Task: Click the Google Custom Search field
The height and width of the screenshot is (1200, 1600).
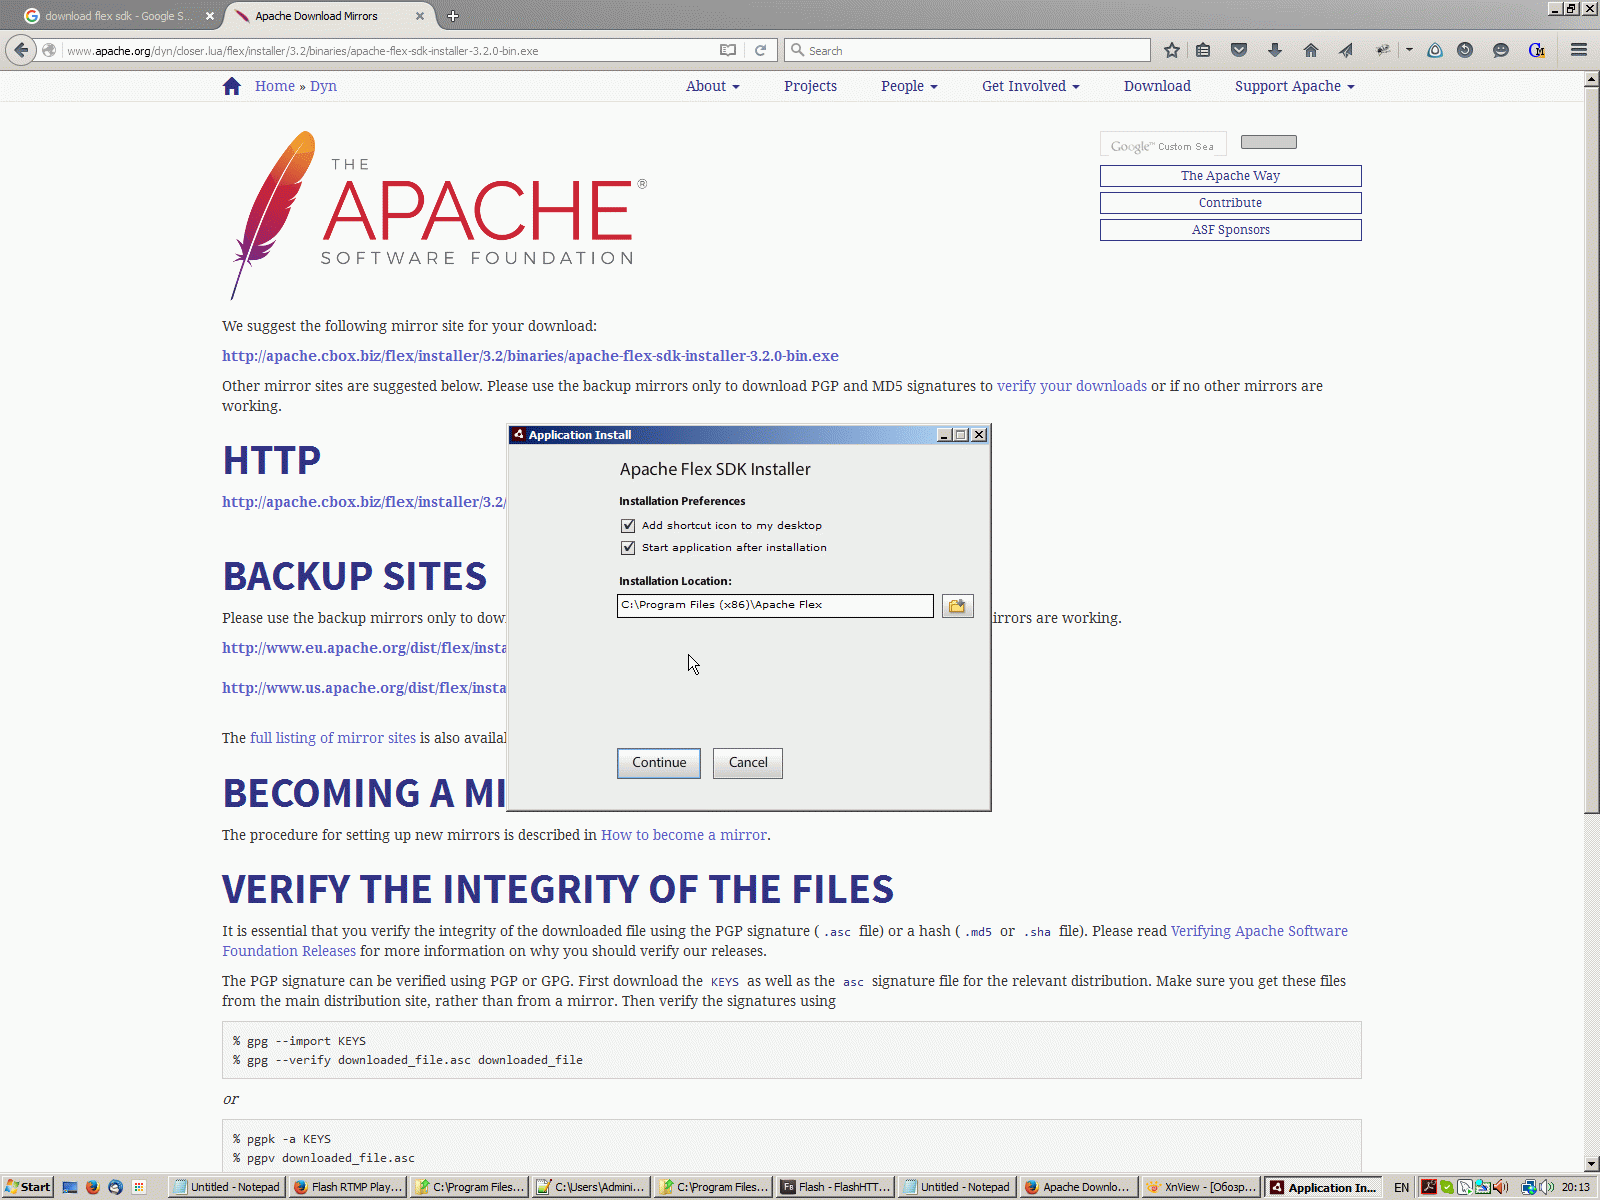Action: pos(1163,145)
